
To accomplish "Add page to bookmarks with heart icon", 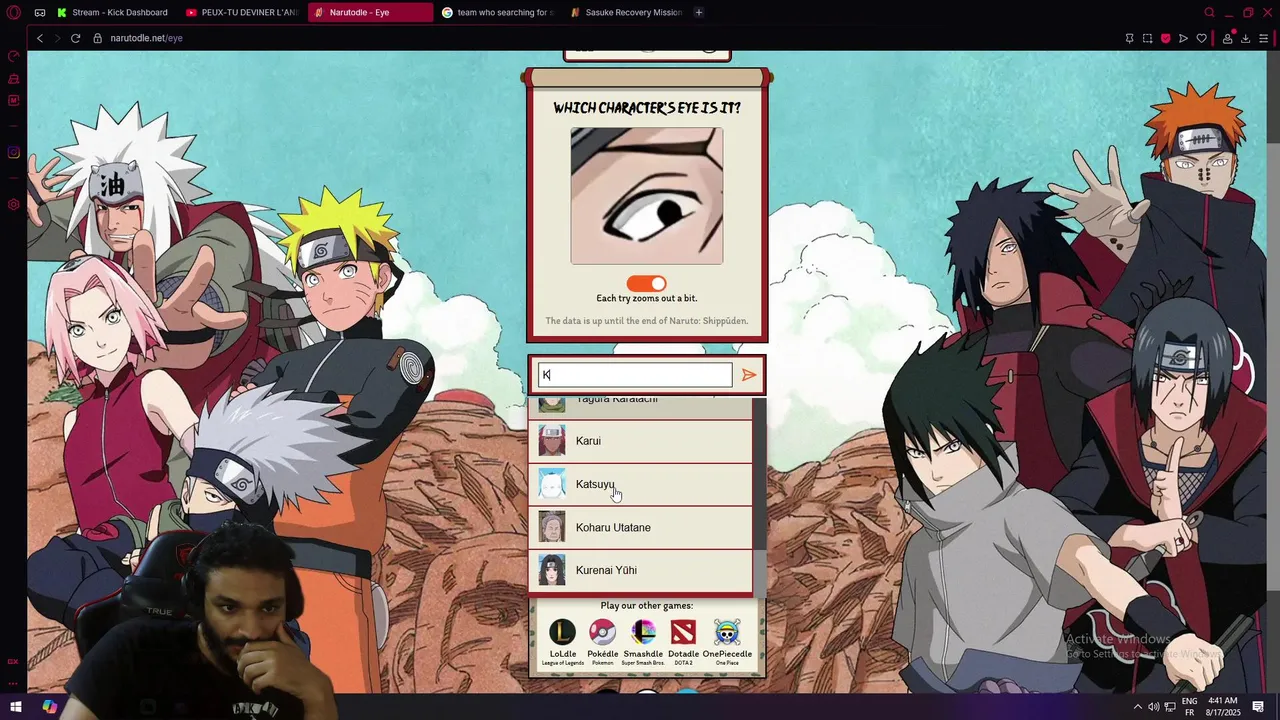I will (1201, 38).
